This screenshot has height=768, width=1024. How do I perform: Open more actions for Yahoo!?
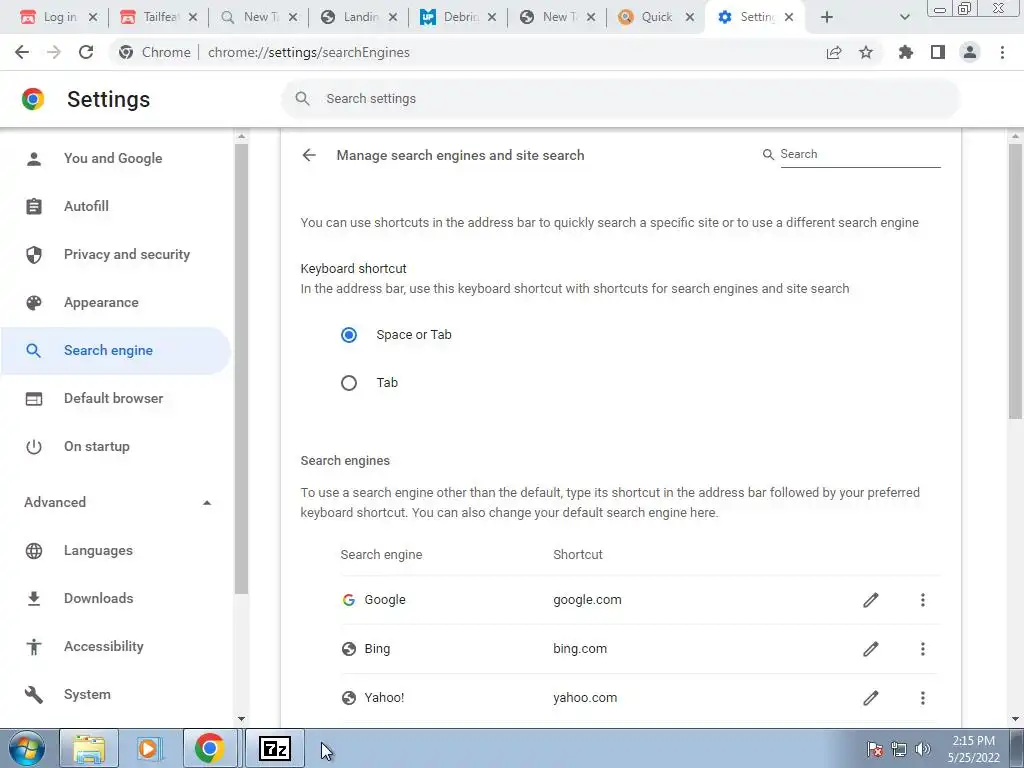tap(923, 697)
